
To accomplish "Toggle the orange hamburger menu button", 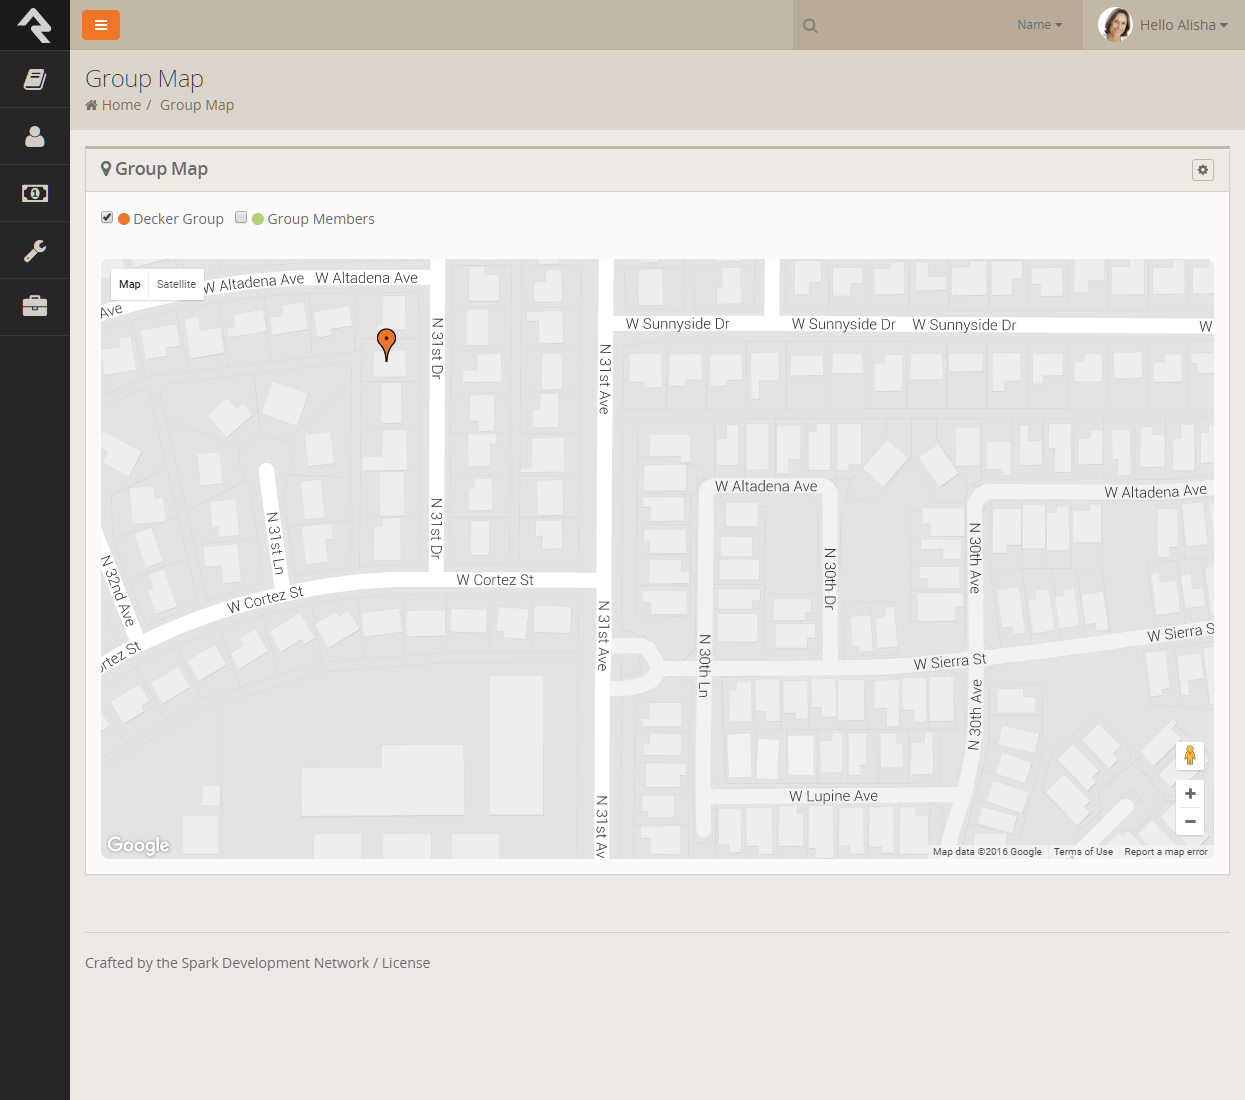I will (x=101, y=25).
